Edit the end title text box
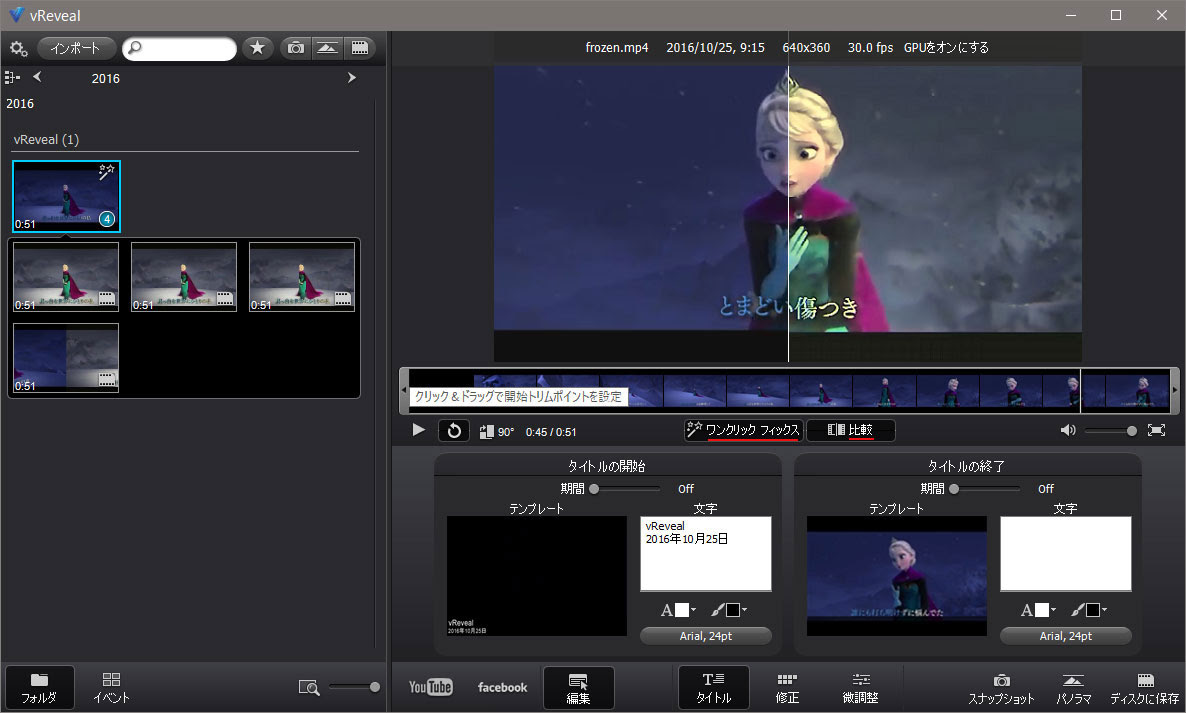 click(1066, 554)
